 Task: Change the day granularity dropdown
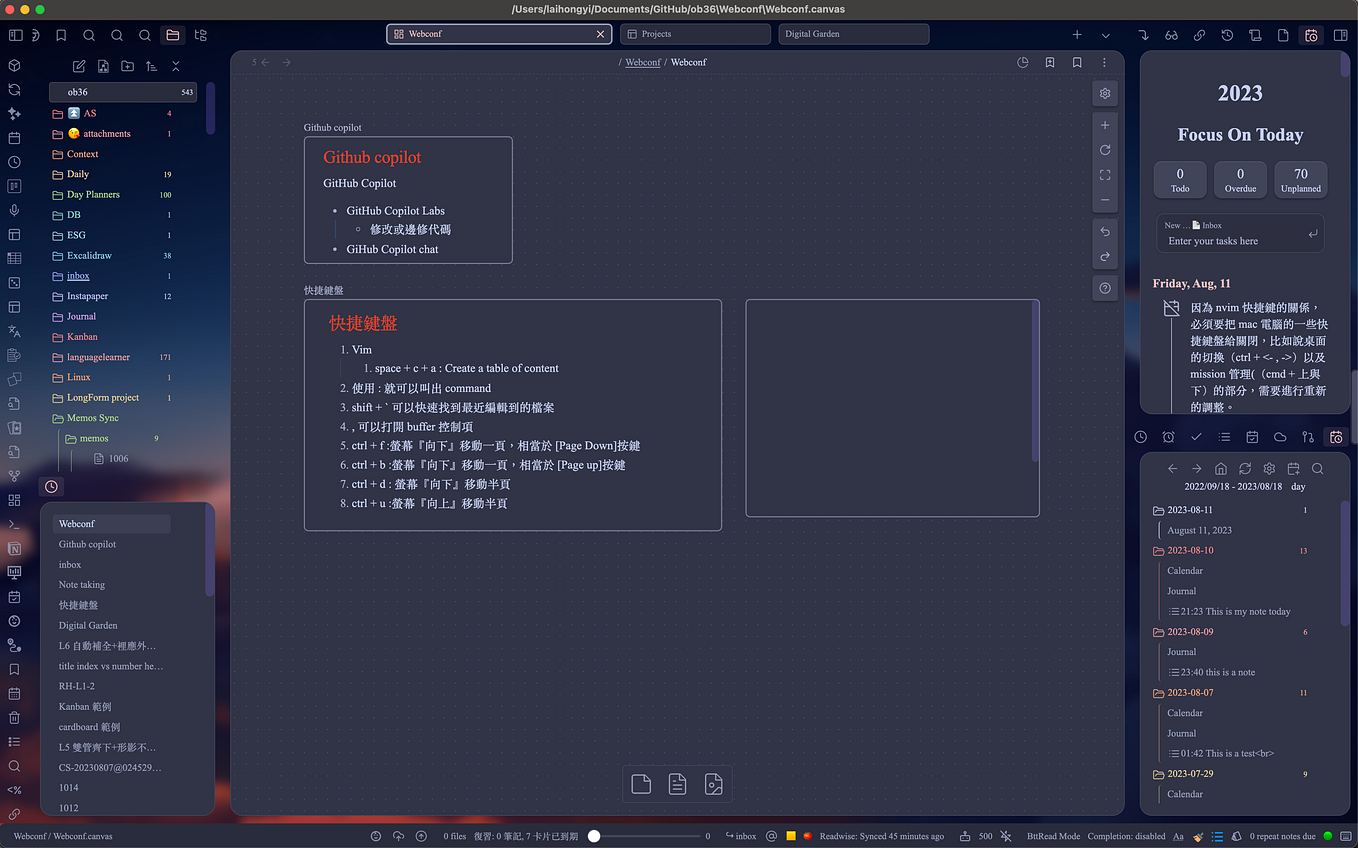[x=1297, y=487]
